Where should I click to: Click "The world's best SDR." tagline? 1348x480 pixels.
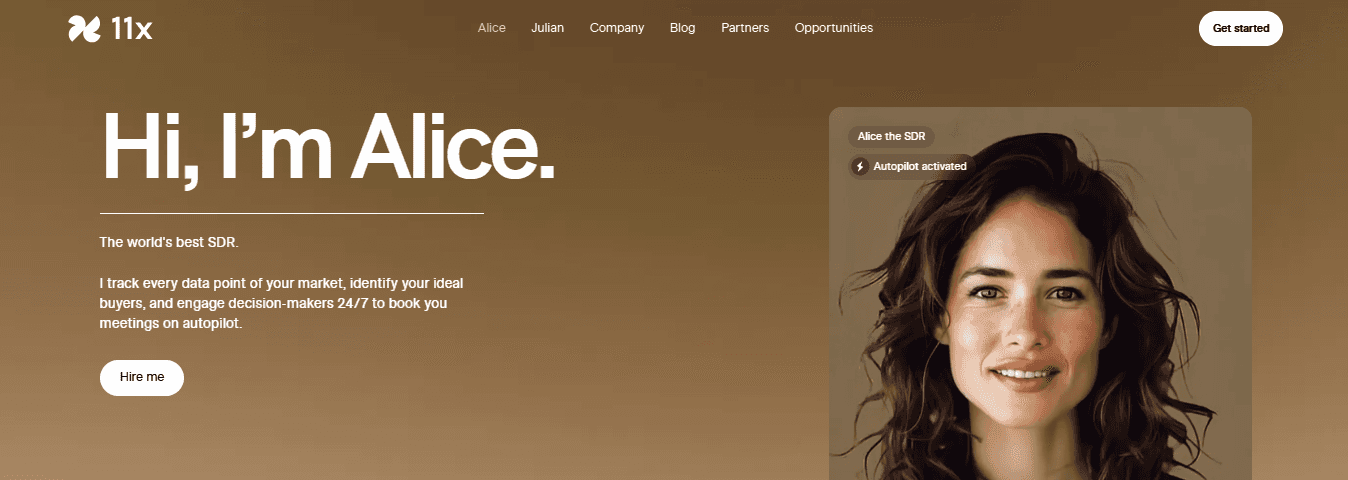tap(169, 242)
